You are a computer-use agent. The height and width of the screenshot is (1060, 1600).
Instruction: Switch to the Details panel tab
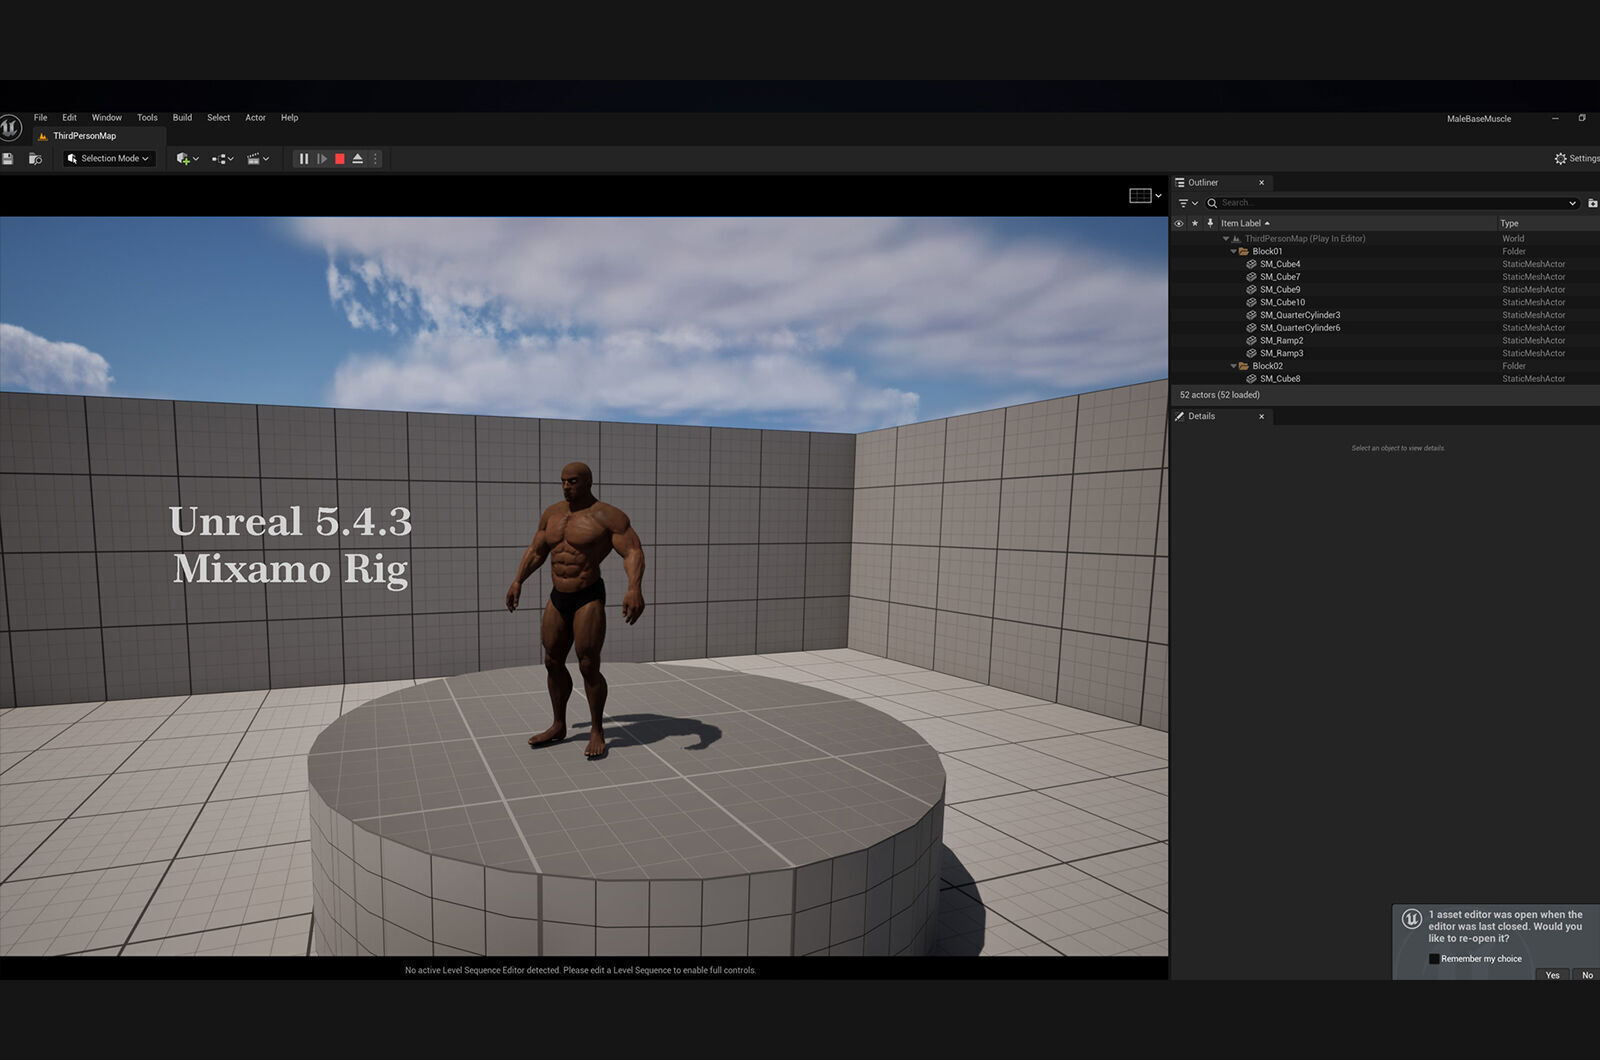[1201, 417]
